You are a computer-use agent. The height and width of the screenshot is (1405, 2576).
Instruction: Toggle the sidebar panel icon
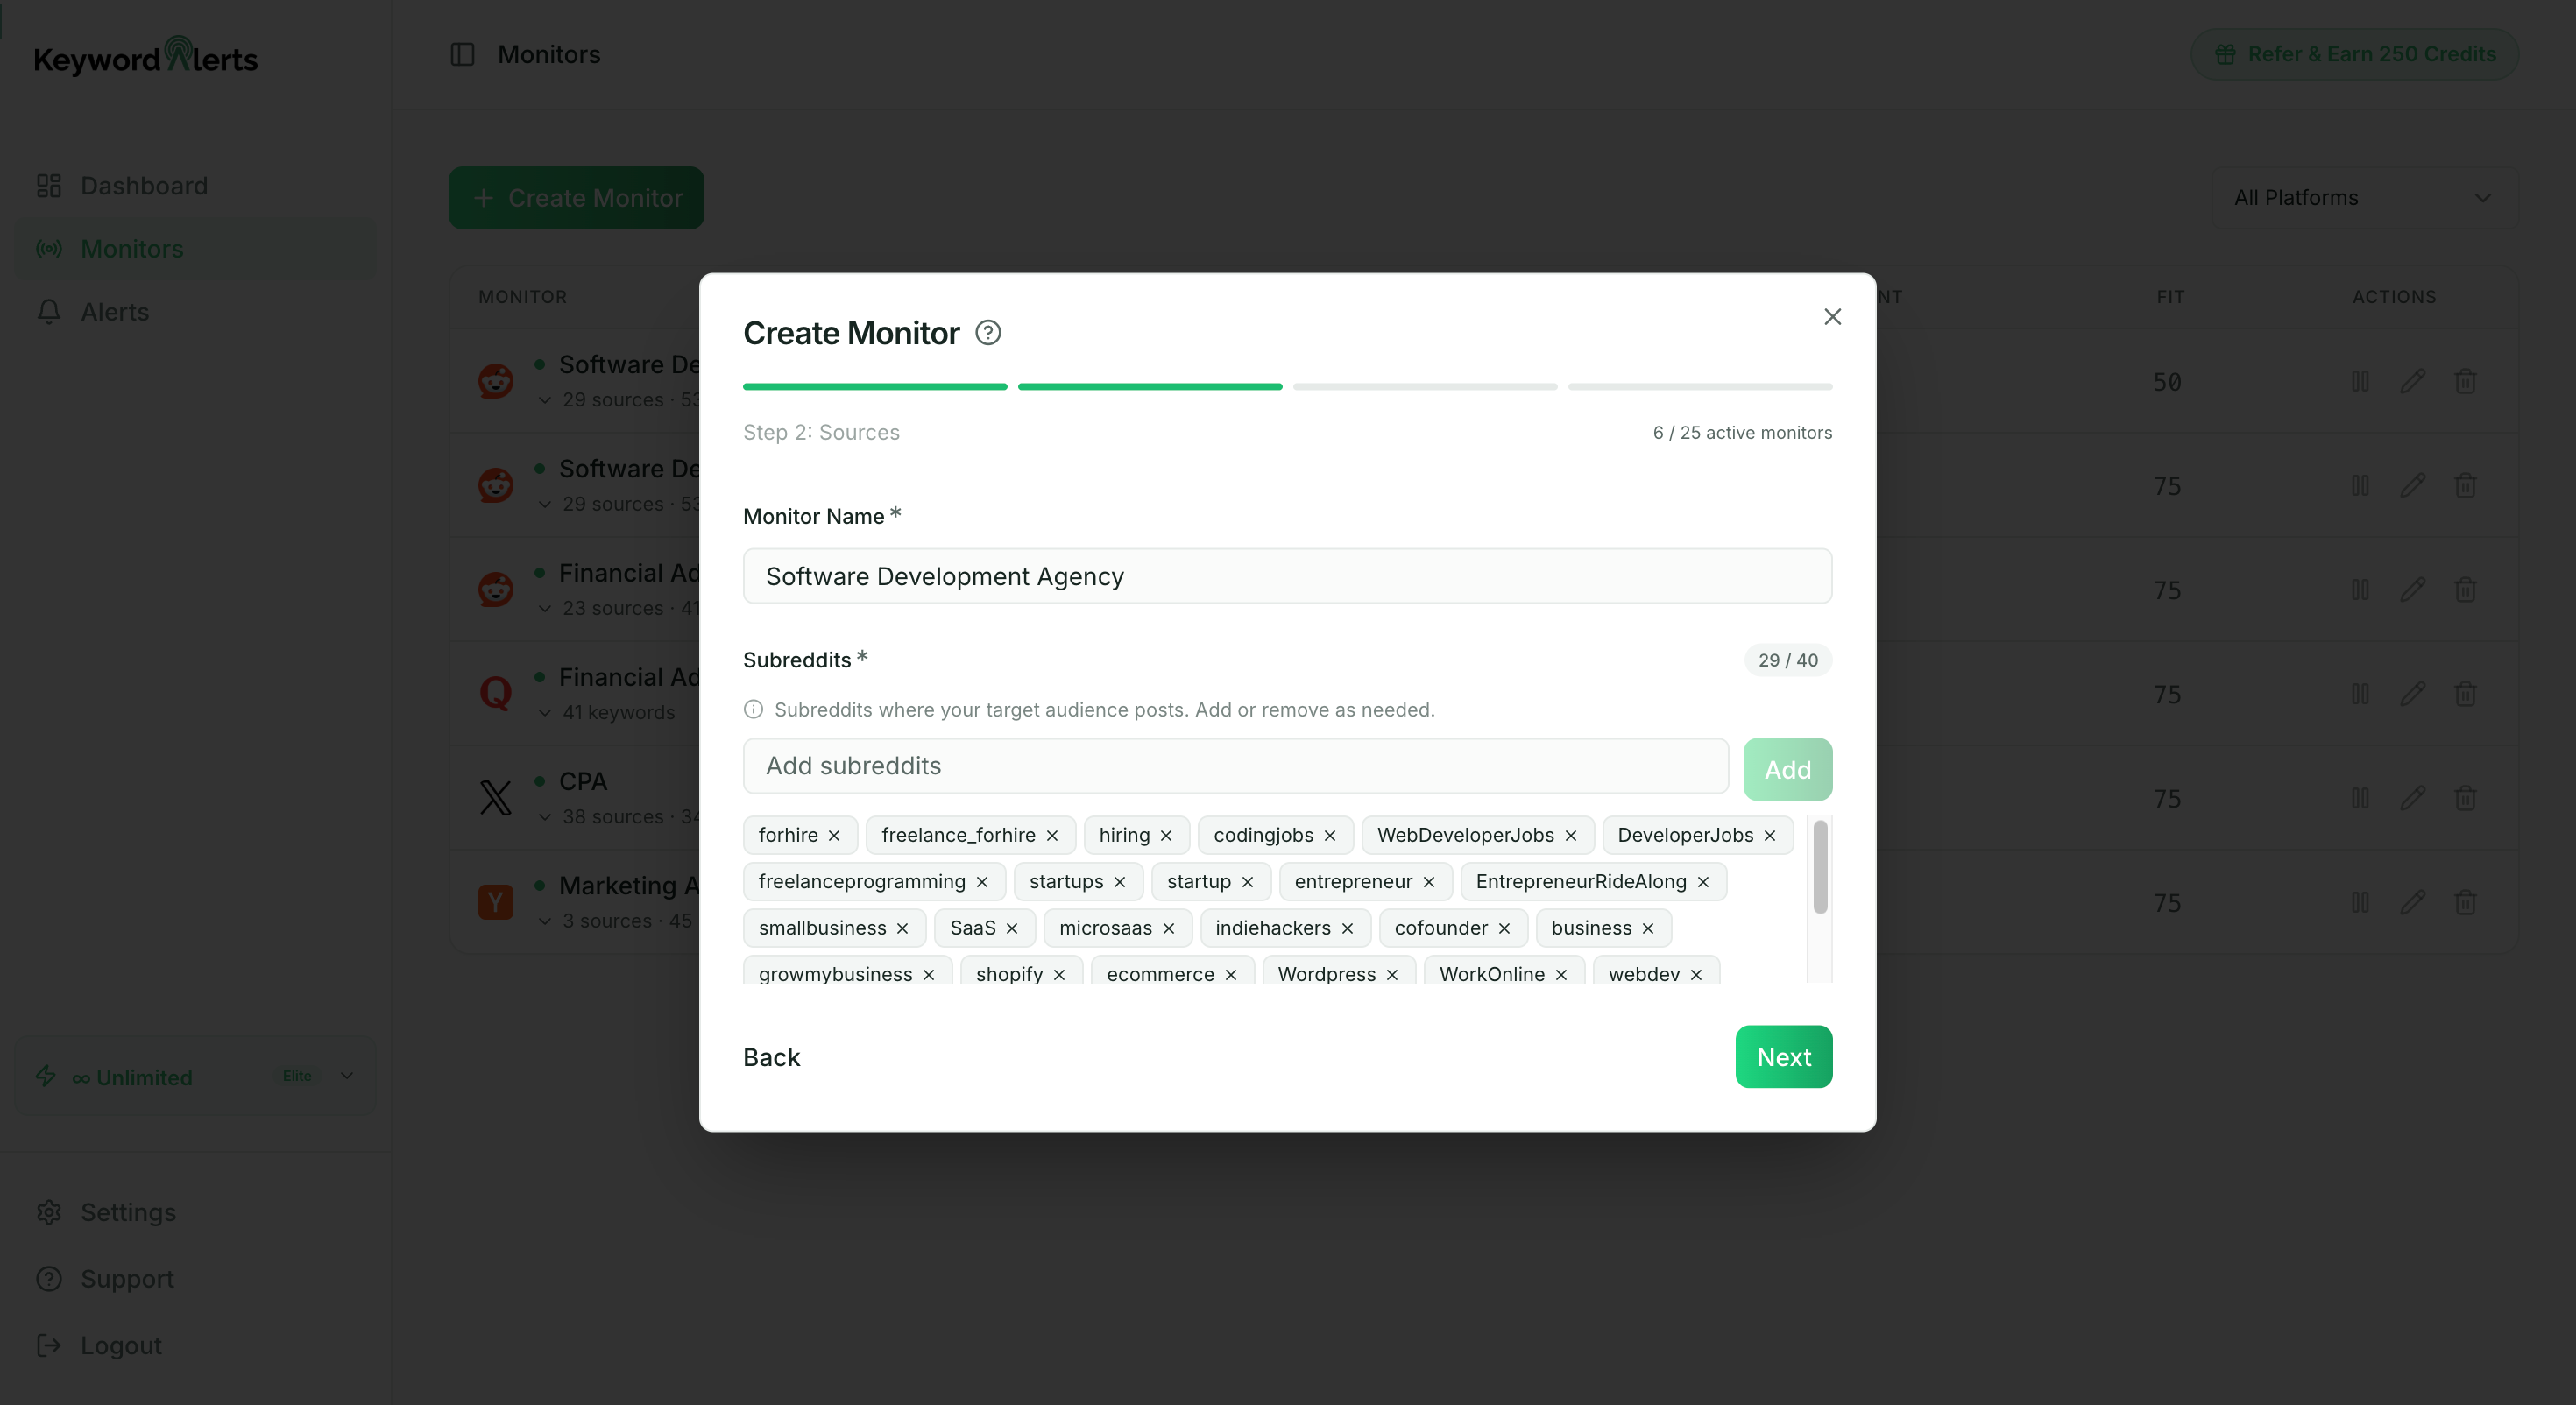[x=462, y=54]
